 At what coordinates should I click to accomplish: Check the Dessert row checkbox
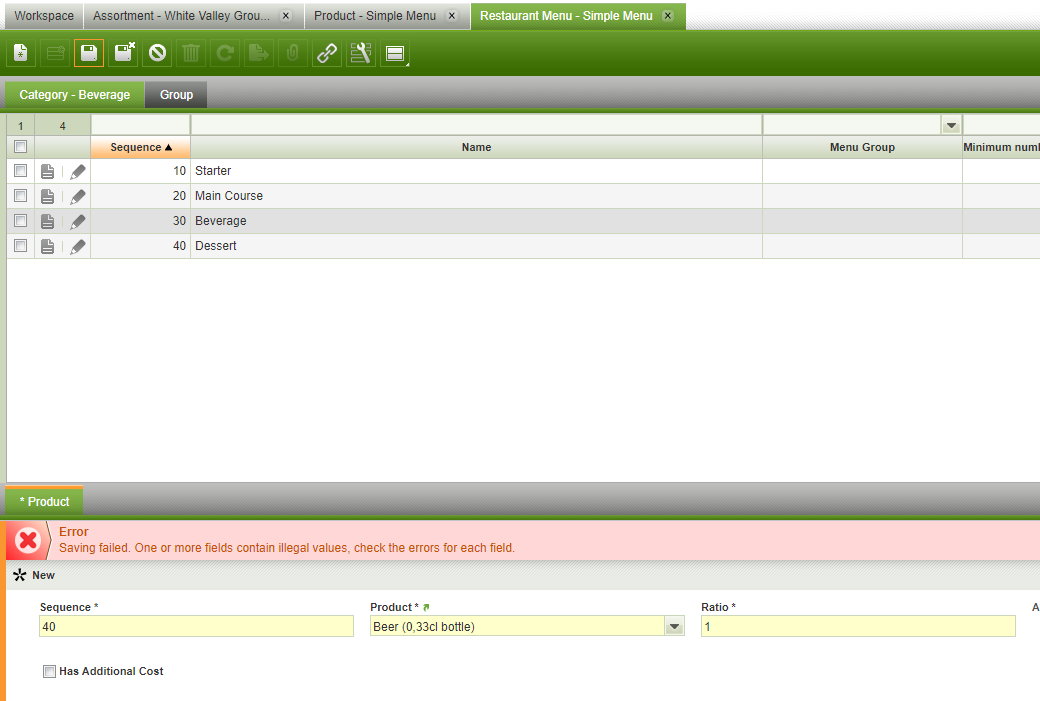click(21, 245)
